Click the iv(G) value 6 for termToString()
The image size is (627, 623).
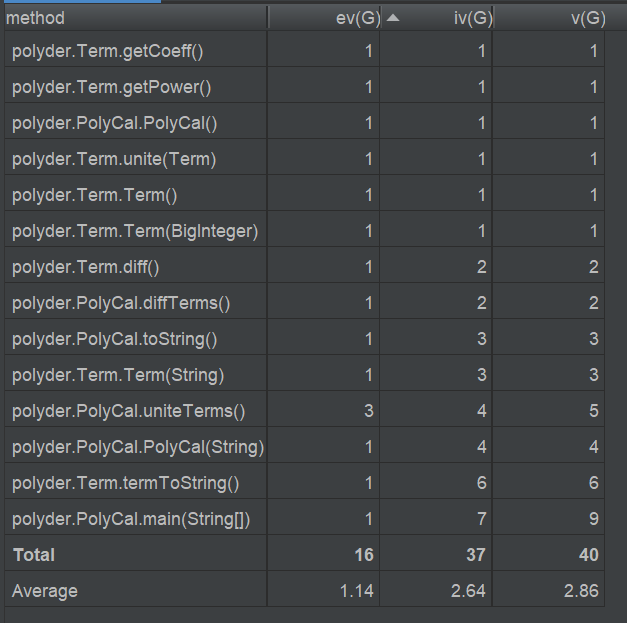(482, 483)
